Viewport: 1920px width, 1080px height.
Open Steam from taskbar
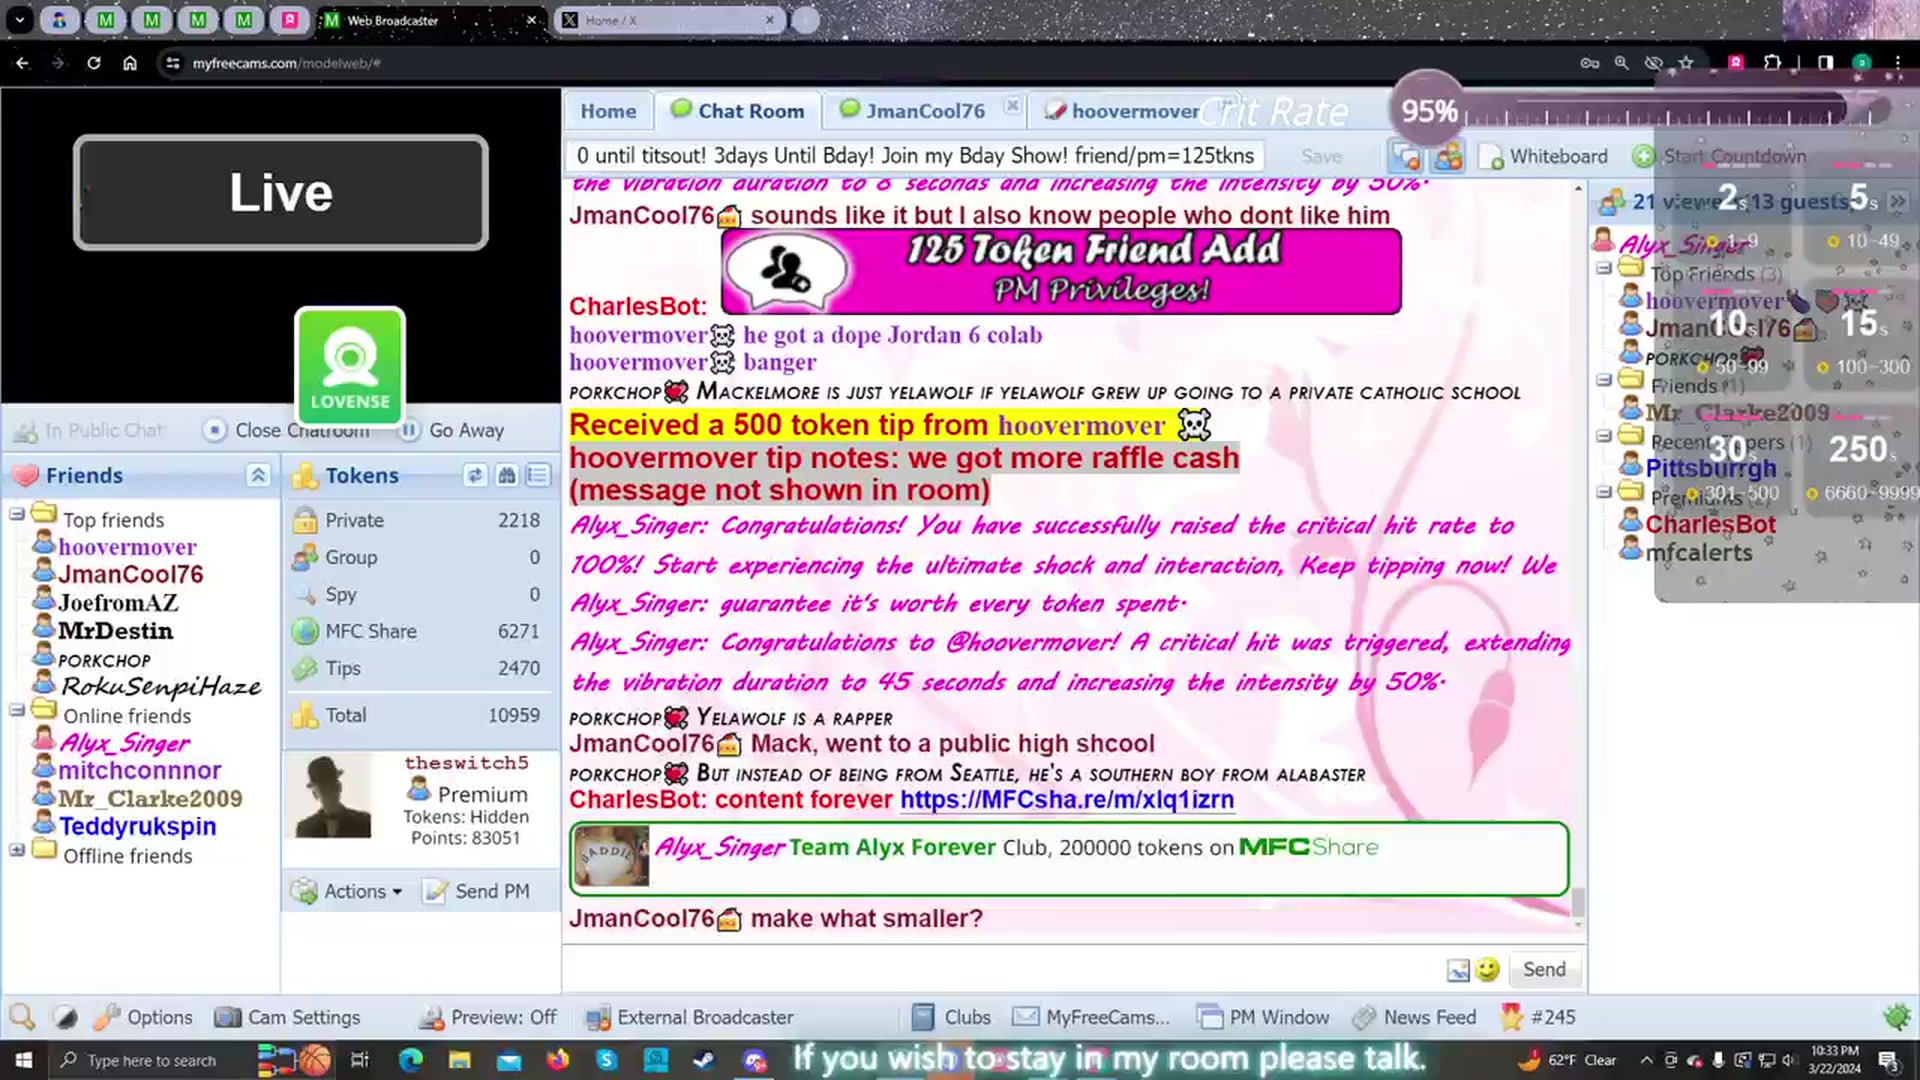coord(704,1060)
